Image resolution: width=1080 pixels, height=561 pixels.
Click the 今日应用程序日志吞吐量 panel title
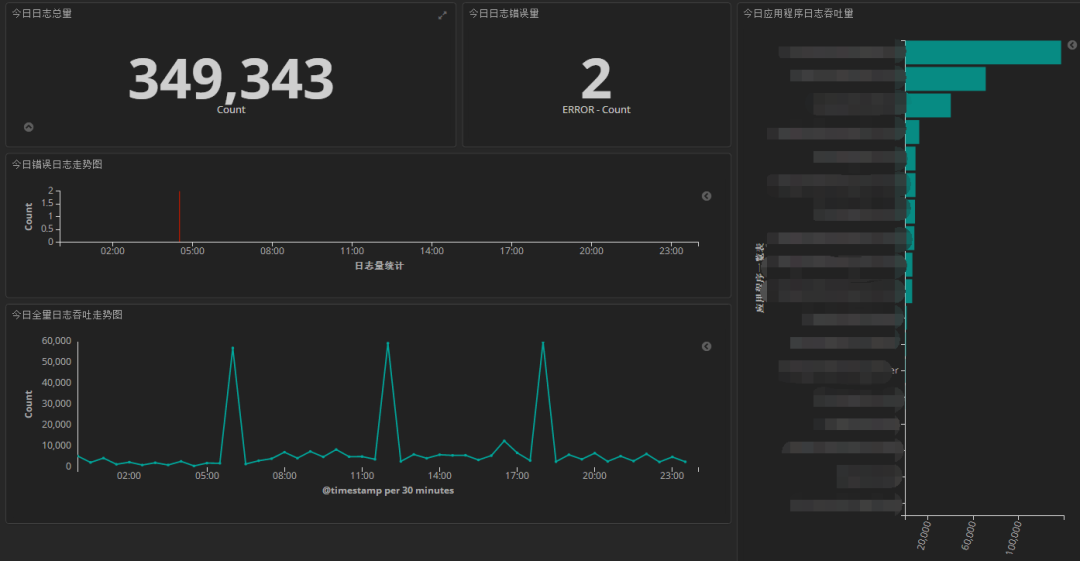pyautogui.click(x=798, y=13)
